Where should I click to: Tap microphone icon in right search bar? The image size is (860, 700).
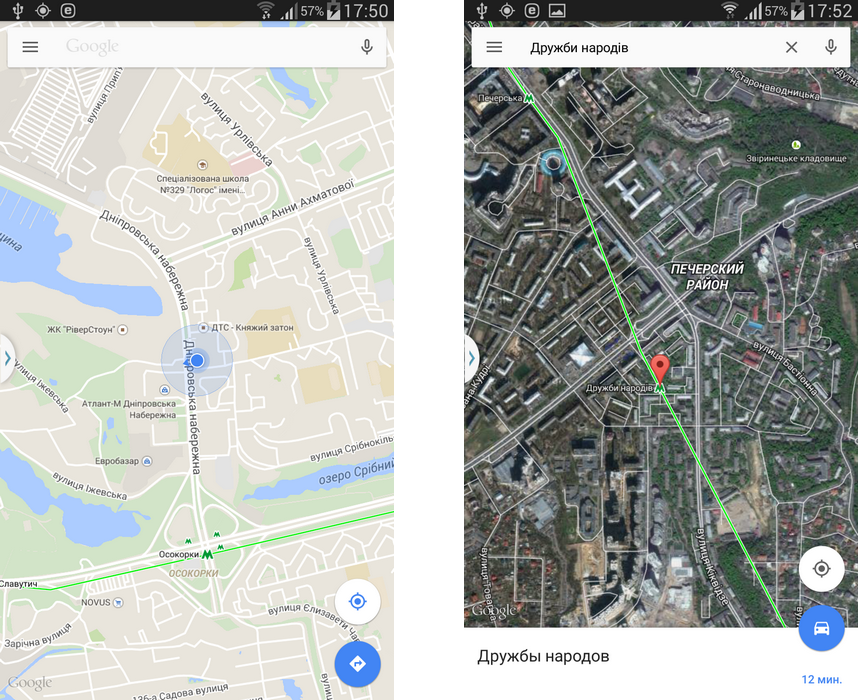point(831,47)
